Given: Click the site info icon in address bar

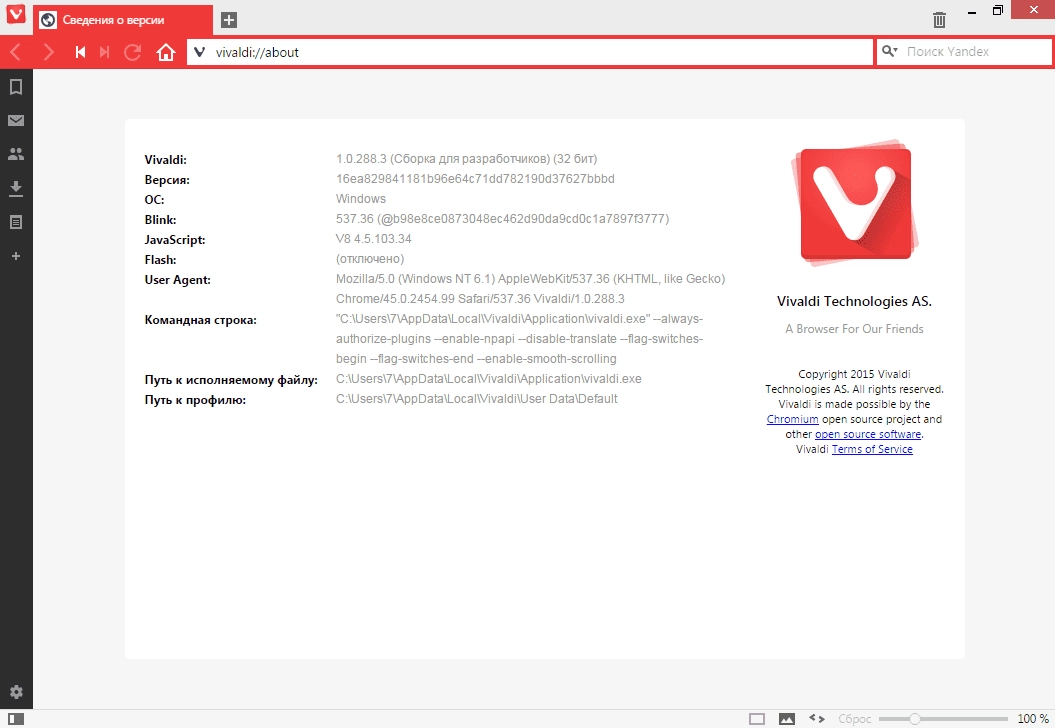Looking at the screenshot, I should tap(200, 52).
